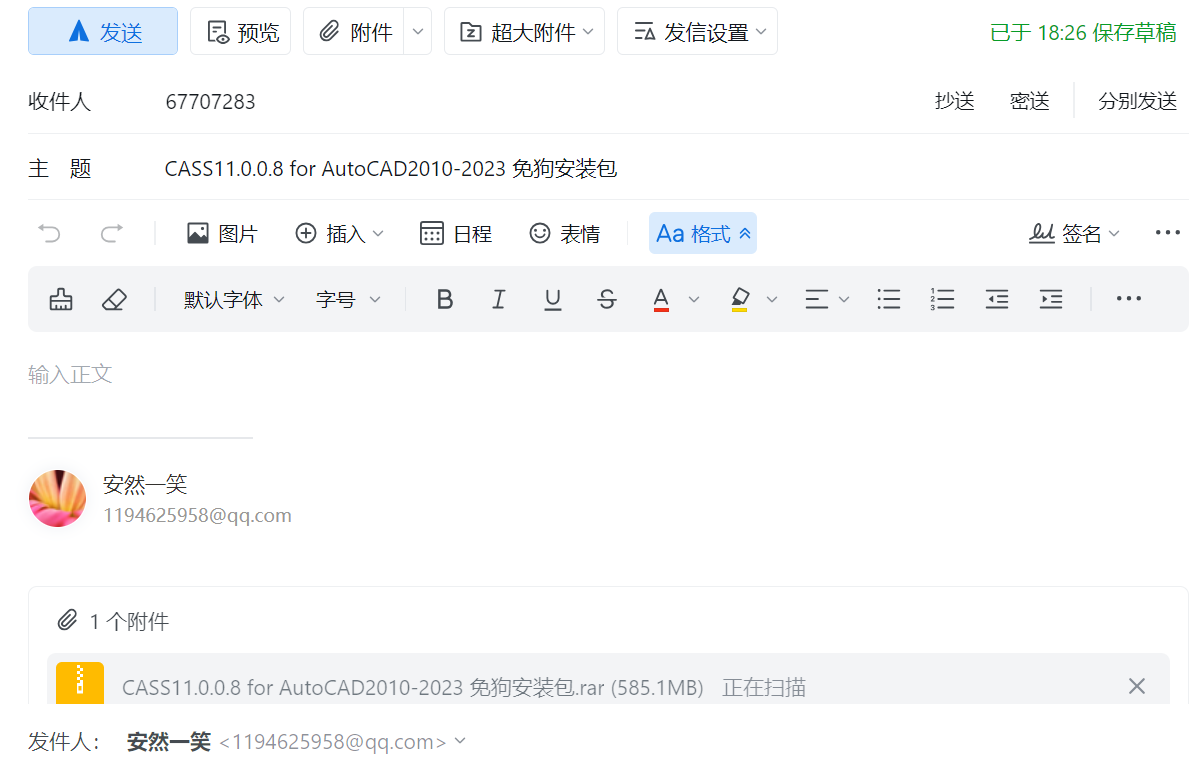
Task: Open Send Settings (发信设置) dropdown
Action: click(x=697, y=31)
